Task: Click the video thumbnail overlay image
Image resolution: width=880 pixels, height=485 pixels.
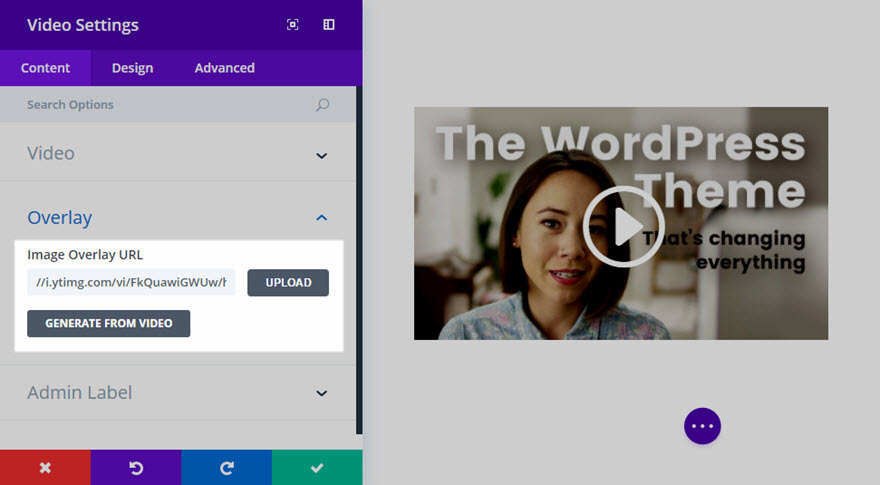Action: pos(621,223)
